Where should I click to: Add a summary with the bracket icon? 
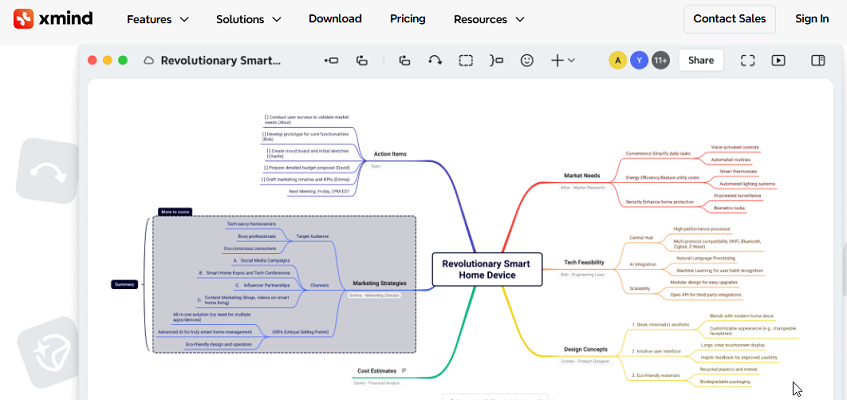tap(496, 61)
